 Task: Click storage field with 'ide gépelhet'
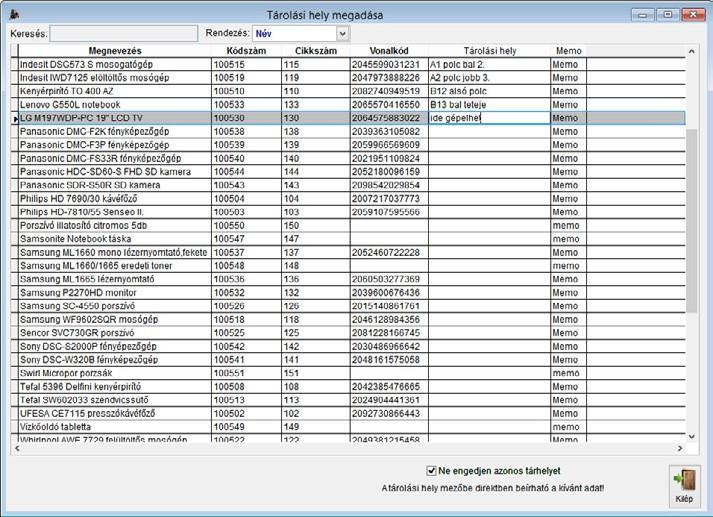pos(489,118)
